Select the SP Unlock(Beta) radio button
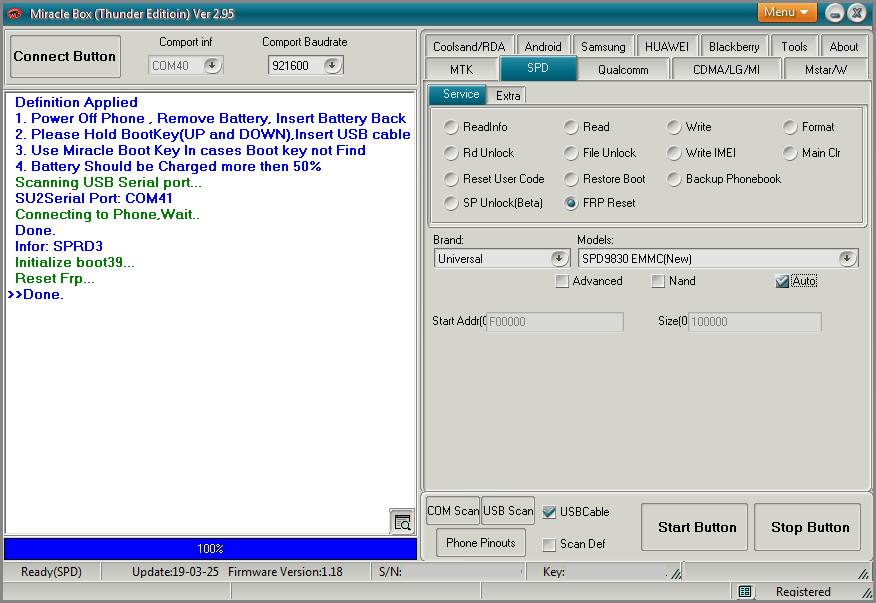This screenshot has height=603, width=876. (451, 203)
